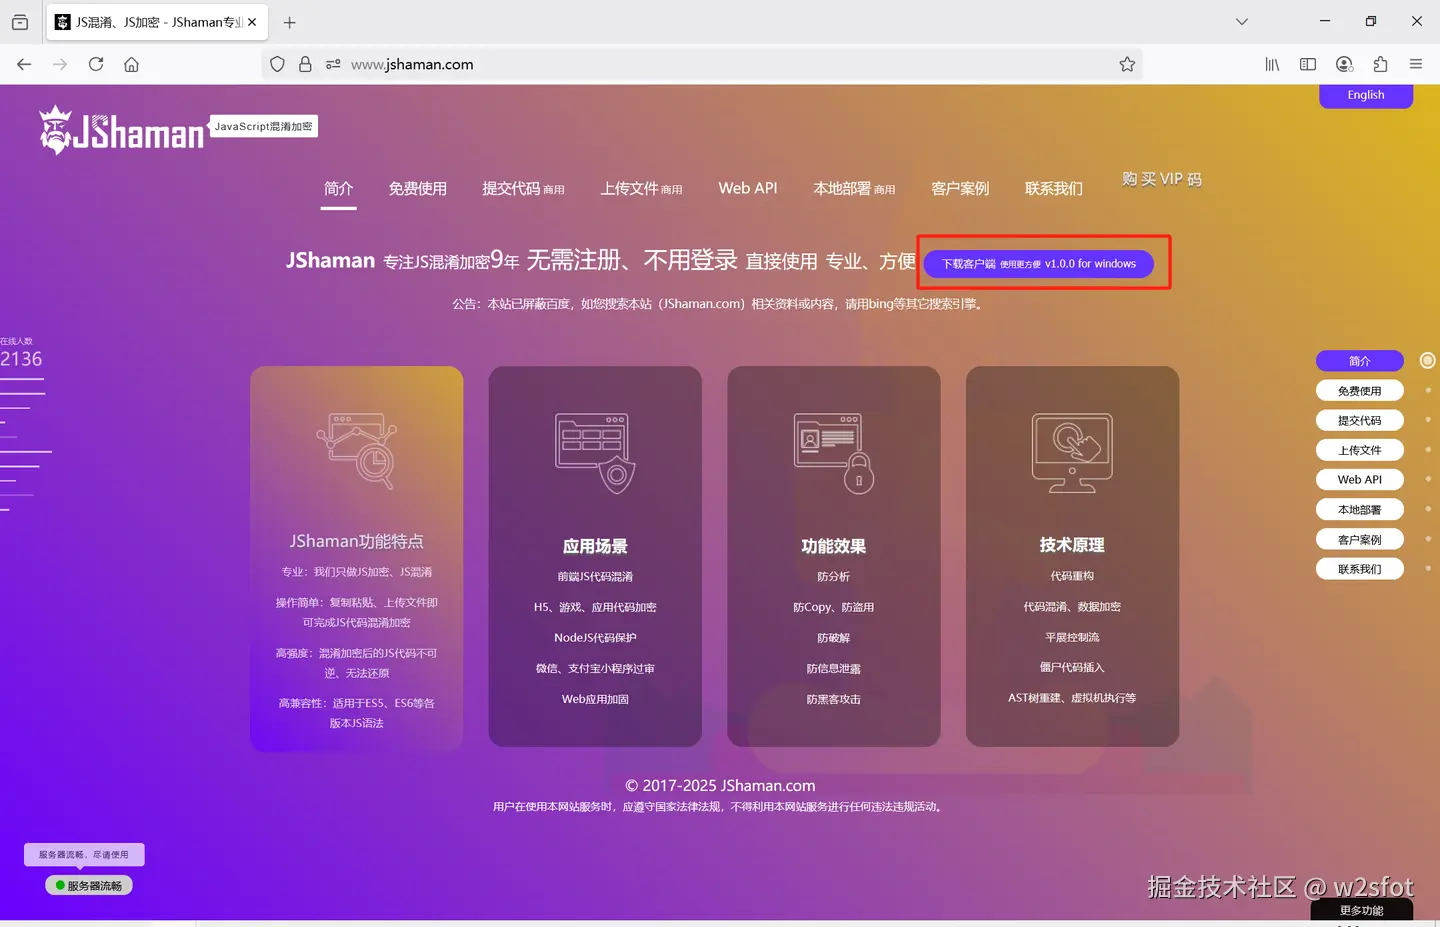1440x927 pixels.
Task: Click the JavaScript混淆加密 label badge
Action: (x=264, y=126)
